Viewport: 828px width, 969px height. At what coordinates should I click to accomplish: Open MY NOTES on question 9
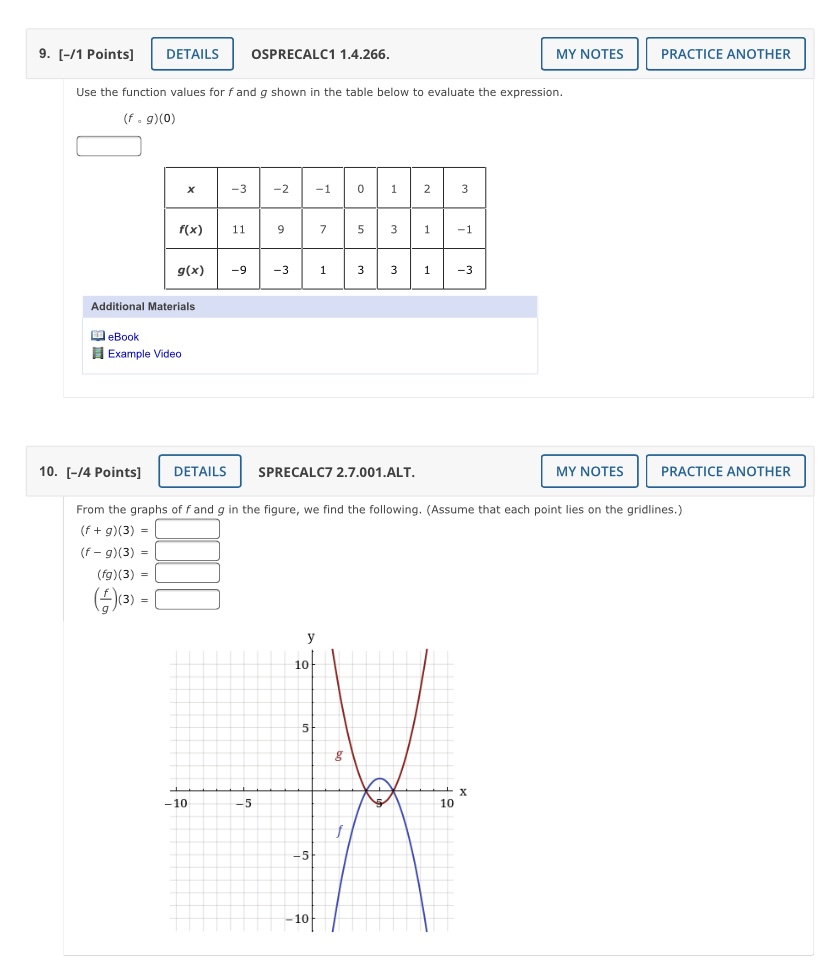tap(589, 54)
